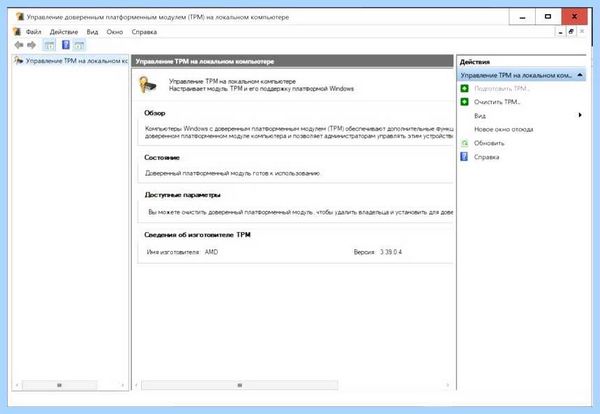The image size is (600, 414).
Task: Click the version value 3.39.0.4
Action: (391, 252)
